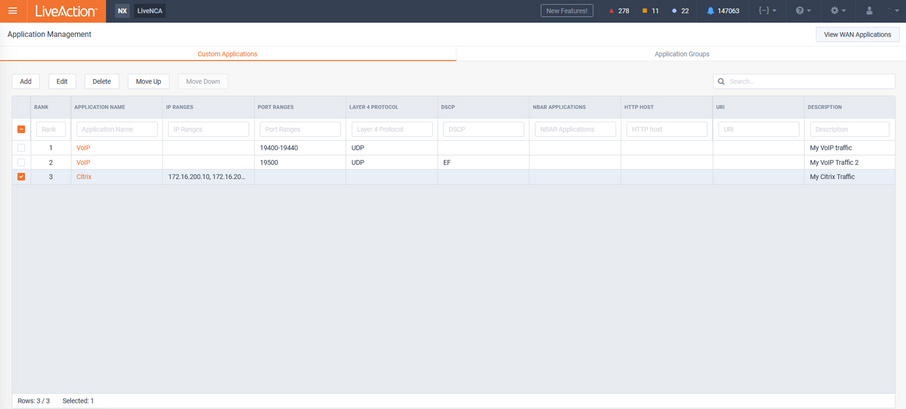Select the My VoIP traffic description
This screenshot has width=906, height=409.
pyautogui.click(x=831, y=148)
